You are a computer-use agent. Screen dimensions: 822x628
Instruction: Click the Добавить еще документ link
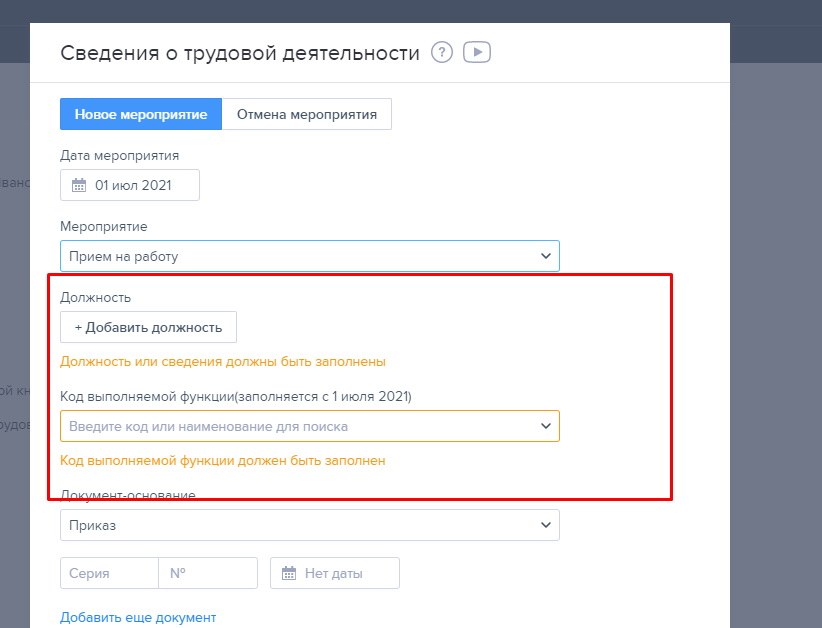138,618
